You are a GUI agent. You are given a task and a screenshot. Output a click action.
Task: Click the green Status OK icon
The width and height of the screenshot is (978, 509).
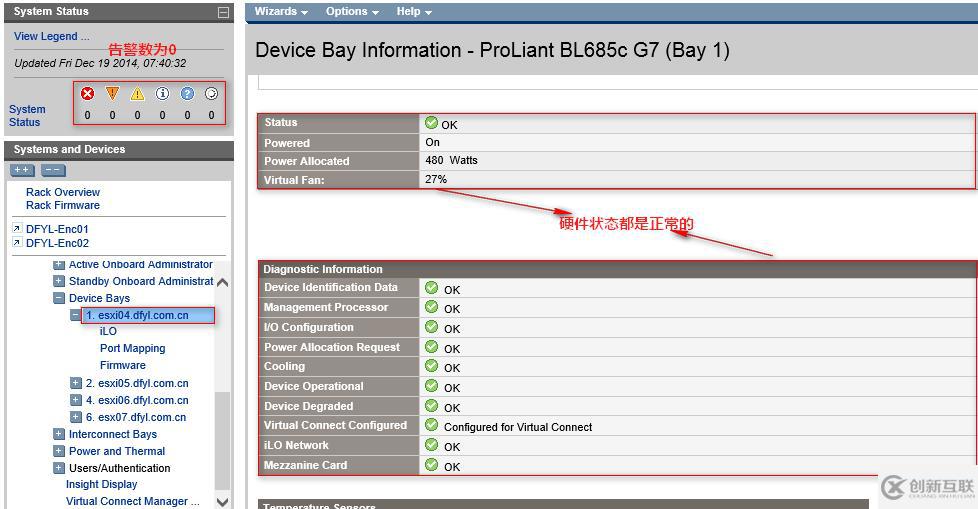click(x=432, y=123)
